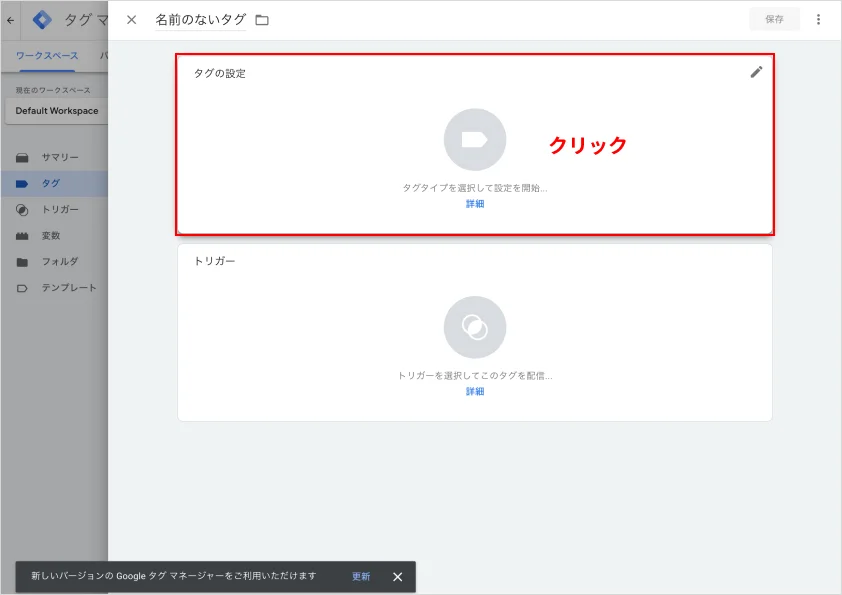
Task: Switch to the ワークスペース tab
Action: tap(47, 56)
